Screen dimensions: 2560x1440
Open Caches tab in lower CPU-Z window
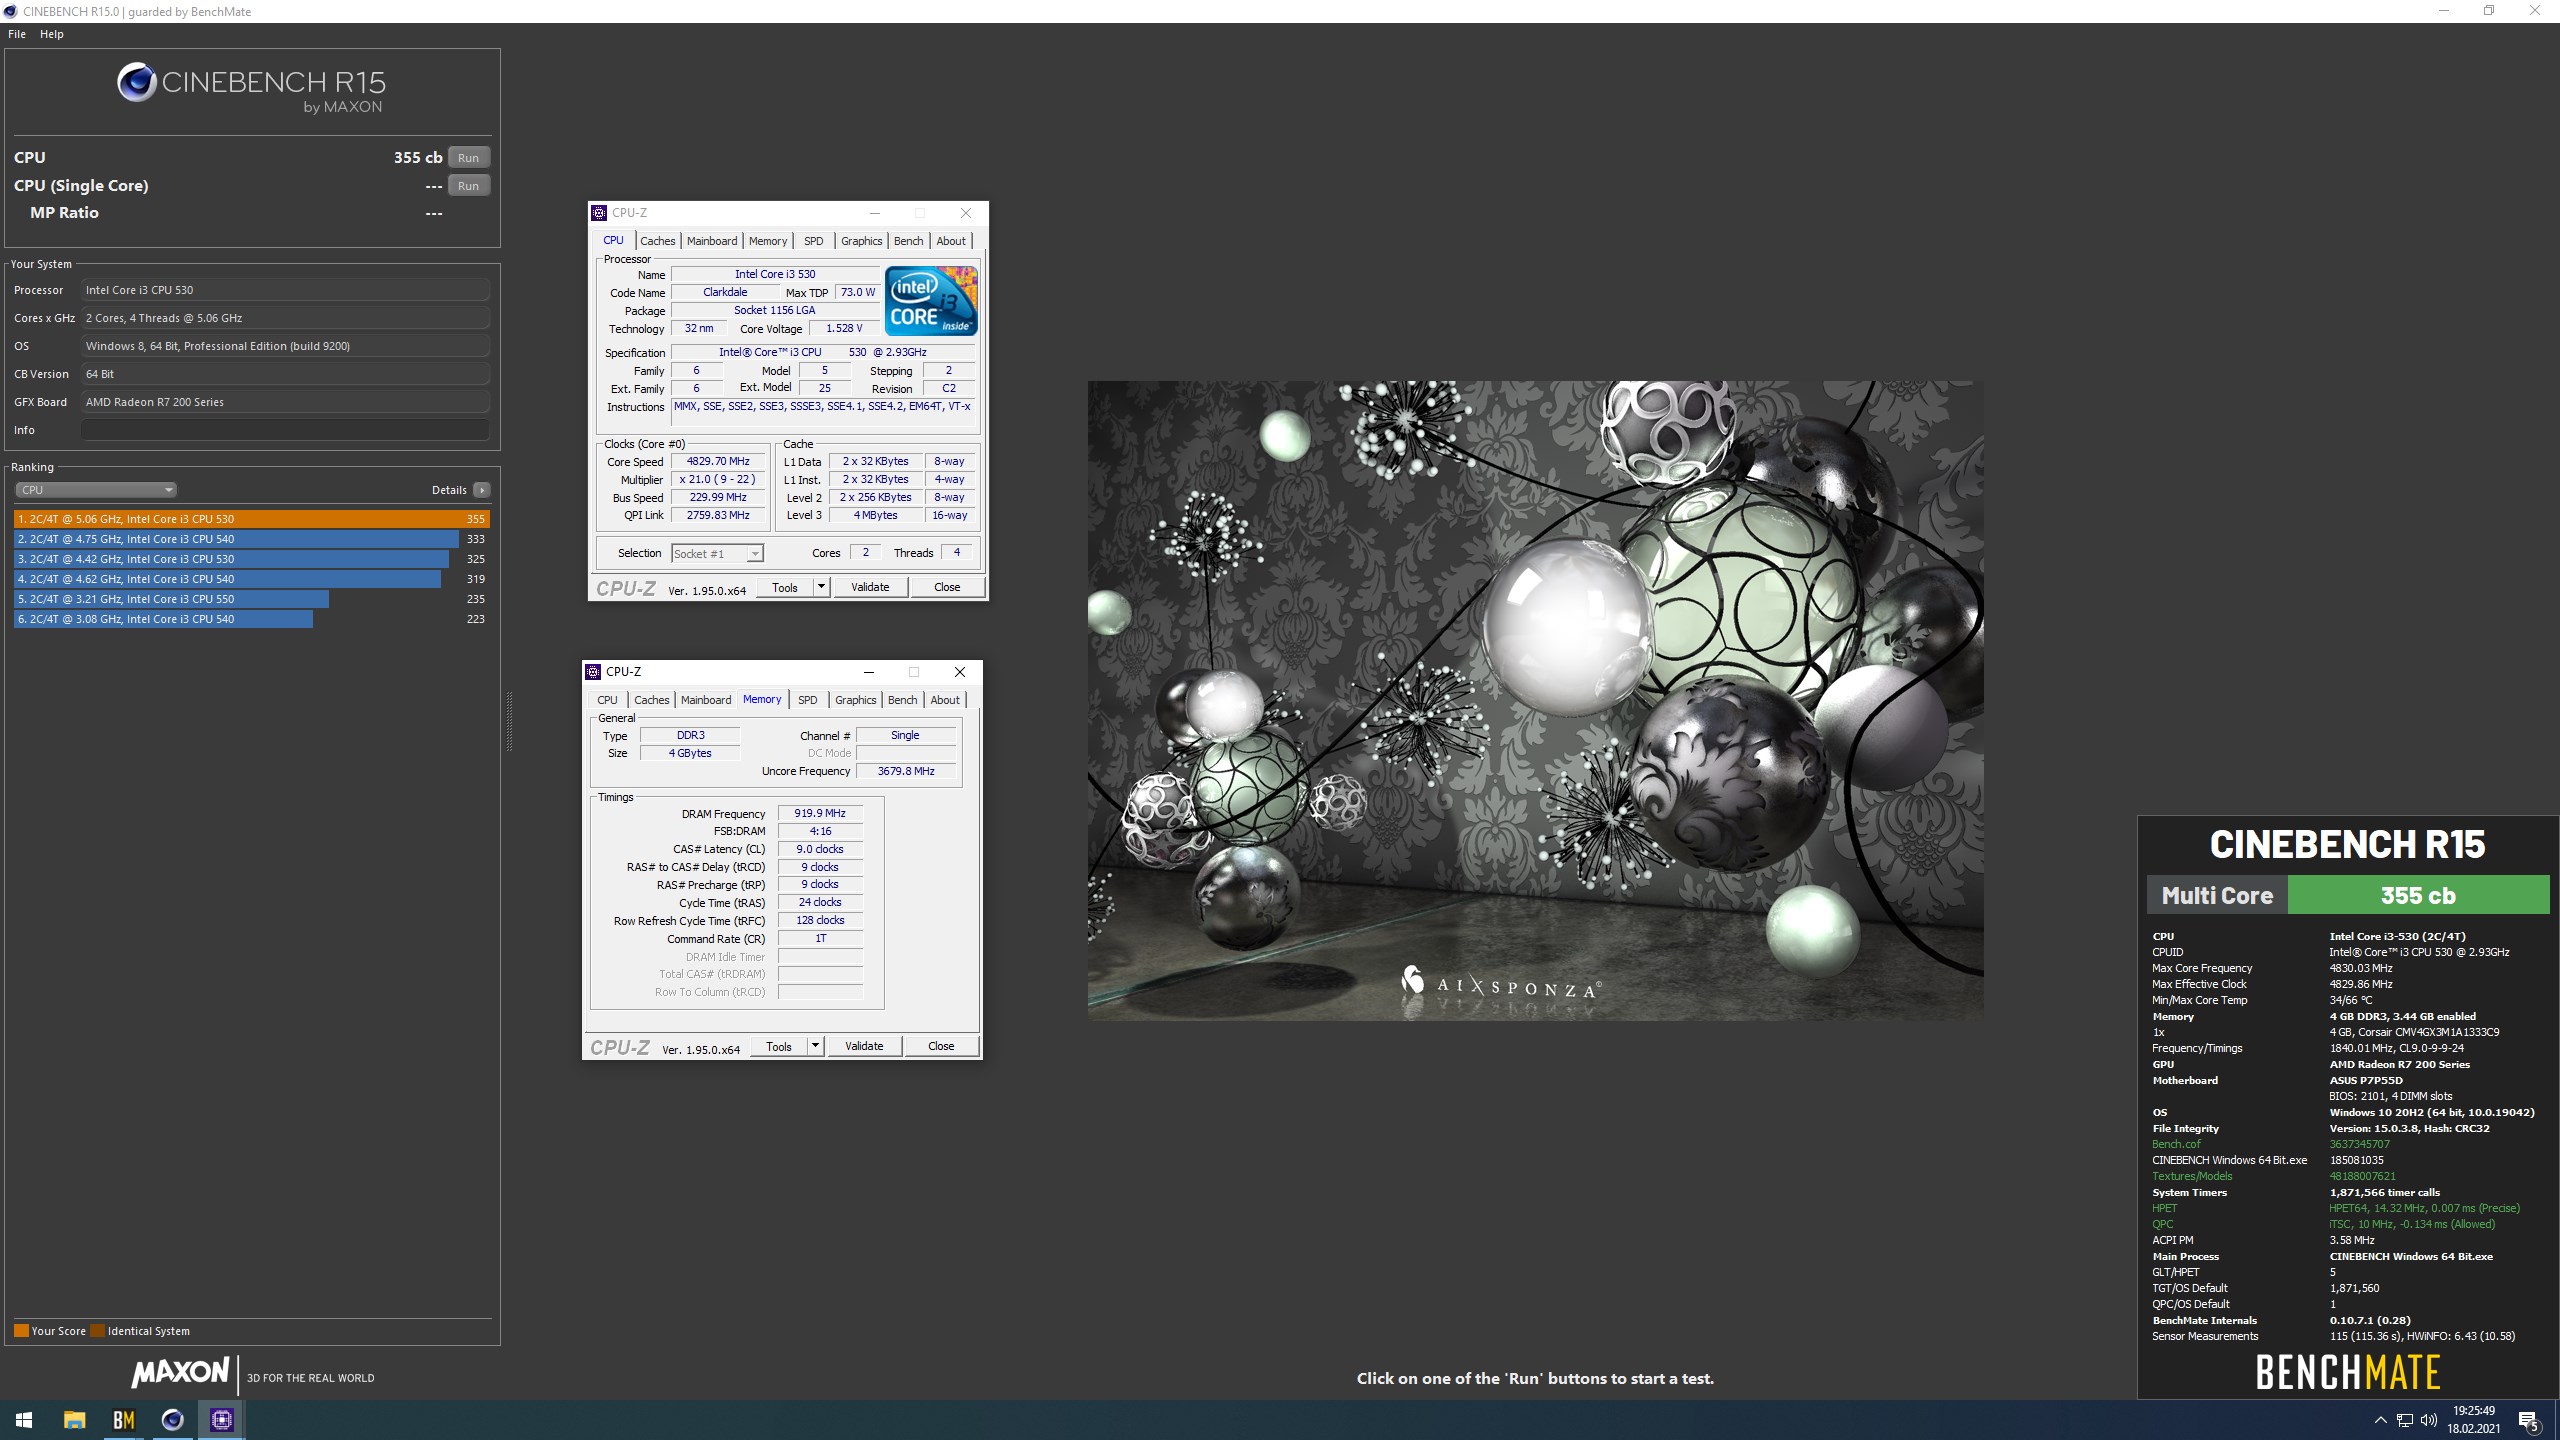tap(651, 700)
